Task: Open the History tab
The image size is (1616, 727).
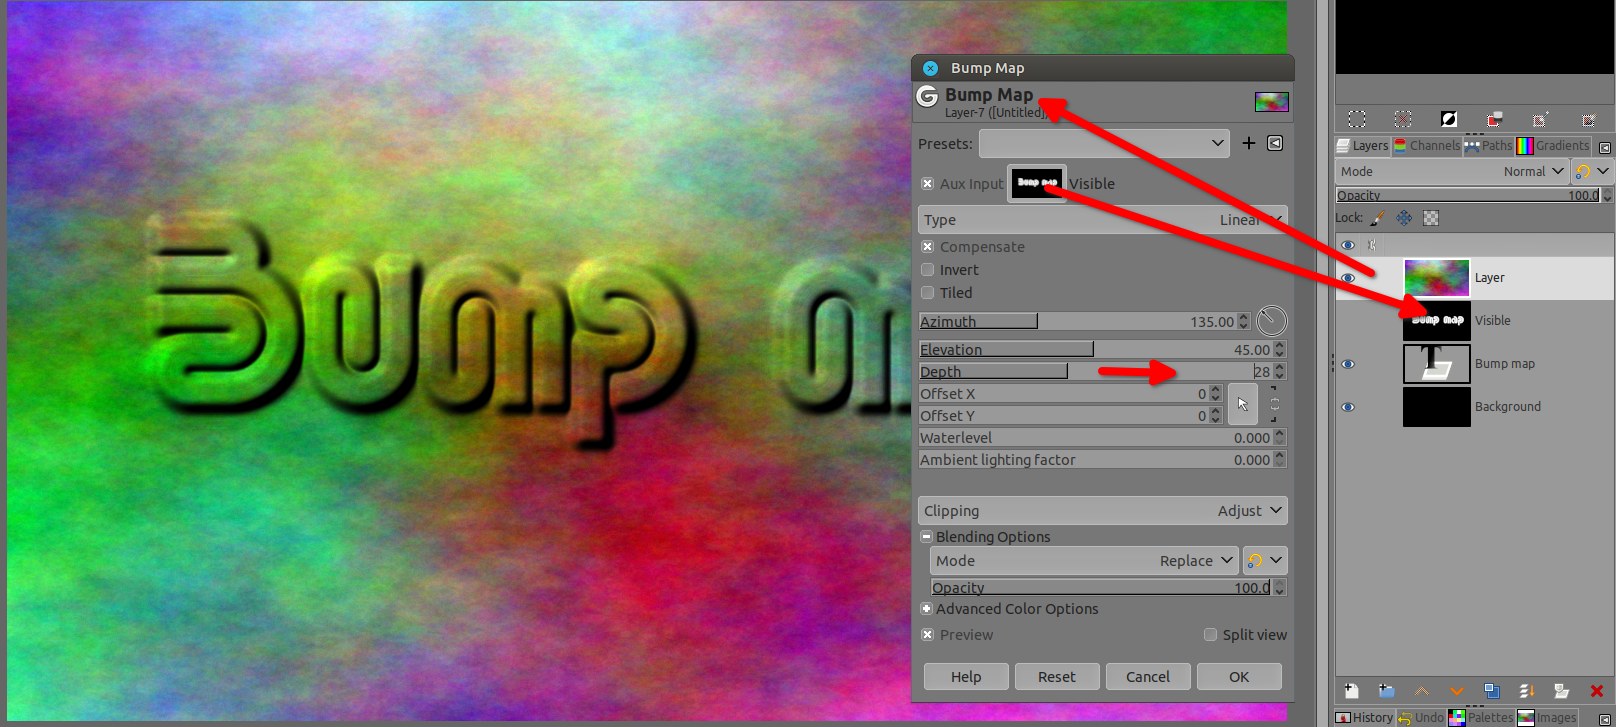Action: click(x=1365, y=718)
